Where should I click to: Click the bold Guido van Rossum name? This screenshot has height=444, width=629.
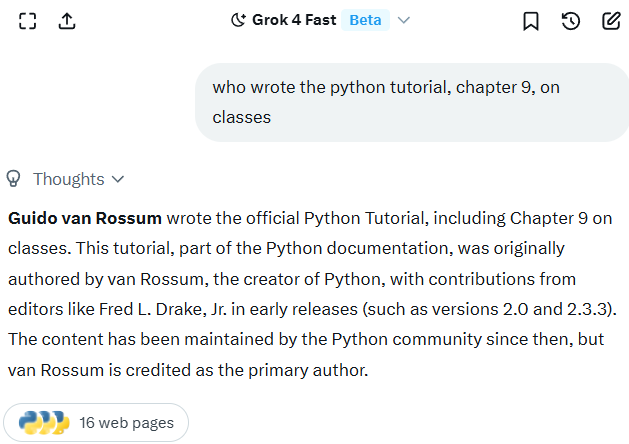coord(84,218)
